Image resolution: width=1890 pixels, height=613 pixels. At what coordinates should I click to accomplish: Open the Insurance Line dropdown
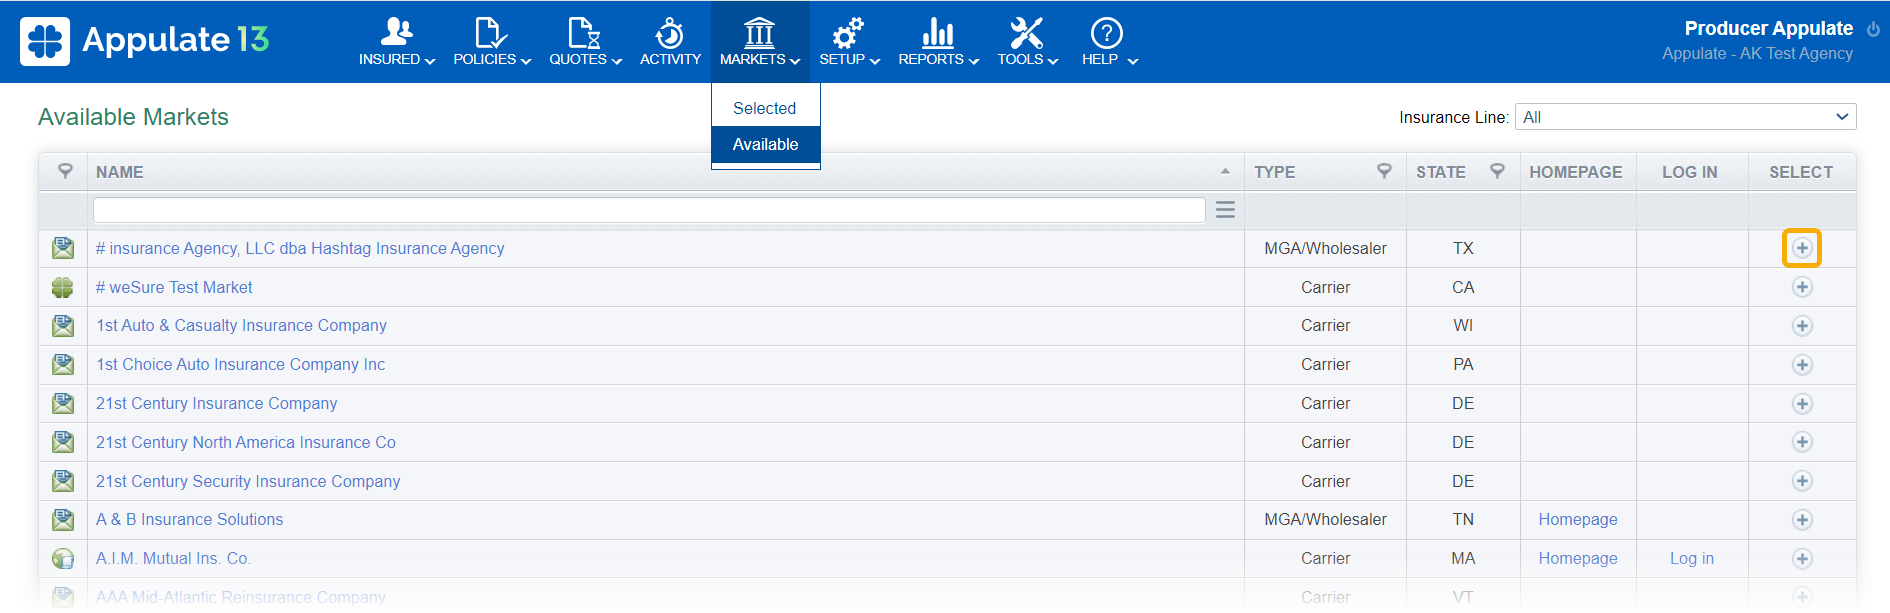[1685, 117]
